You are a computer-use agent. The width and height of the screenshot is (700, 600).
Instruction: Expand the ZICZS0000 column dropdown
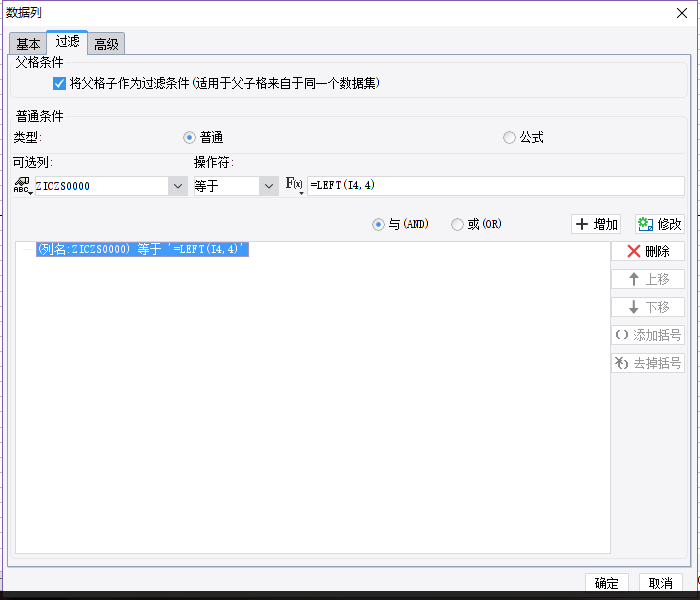click(178, 186)
